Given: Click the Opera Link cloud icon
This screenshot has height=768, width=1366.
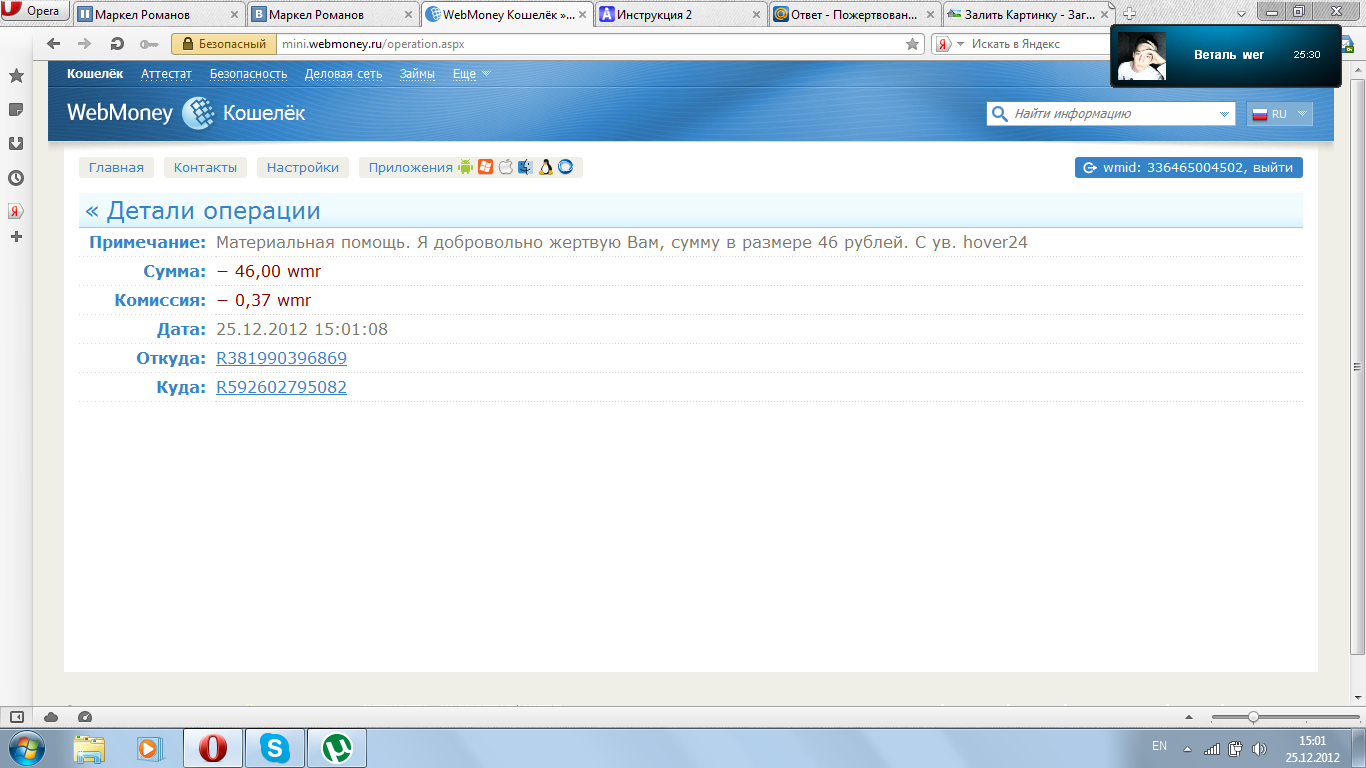Looking at the screenshot, I should [x=51, y=717].
